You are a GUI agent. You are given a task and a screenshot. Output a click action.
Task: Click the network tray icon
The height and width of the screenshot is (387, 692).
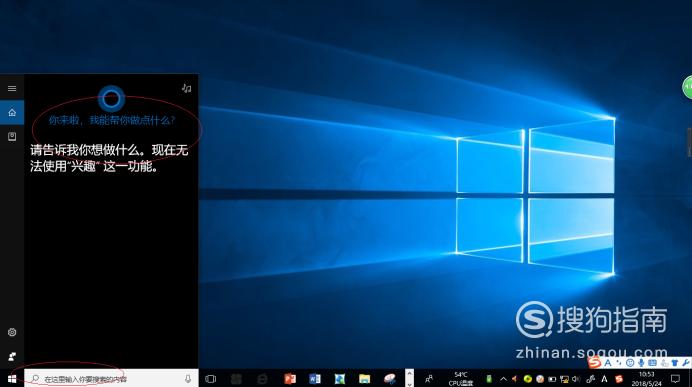(x=564, y=379)
